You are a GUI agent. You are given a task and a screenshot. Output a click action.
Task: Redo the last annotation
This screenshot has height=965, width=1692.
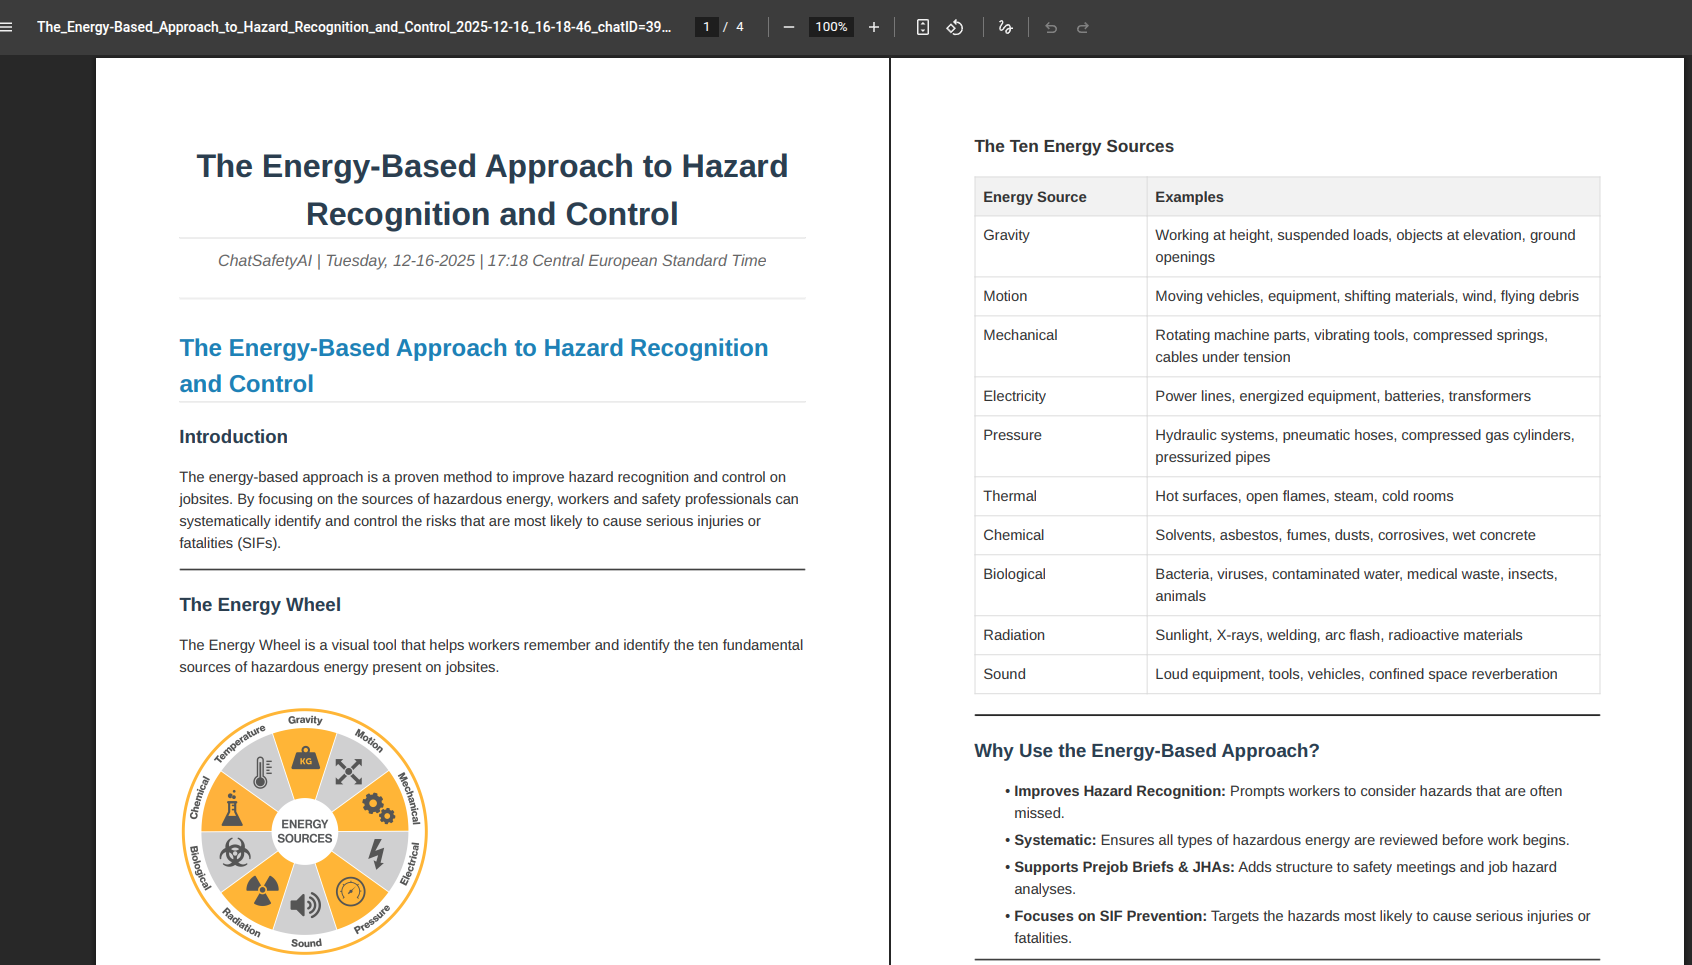[1083, 27]
